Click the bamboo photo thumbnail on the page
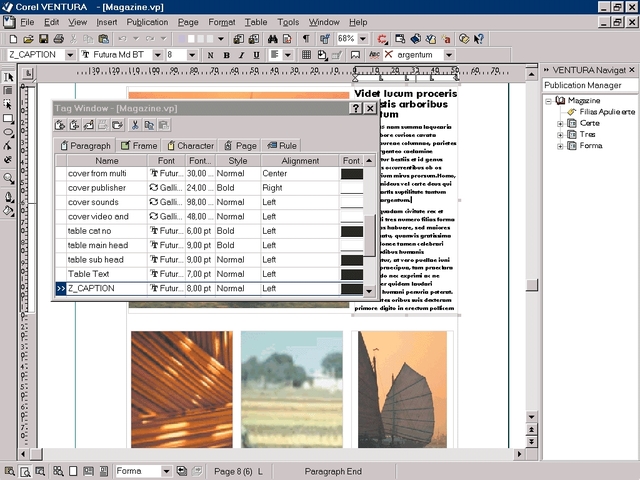640x480 pixels. pyautogui.click(x=182, y=389)
